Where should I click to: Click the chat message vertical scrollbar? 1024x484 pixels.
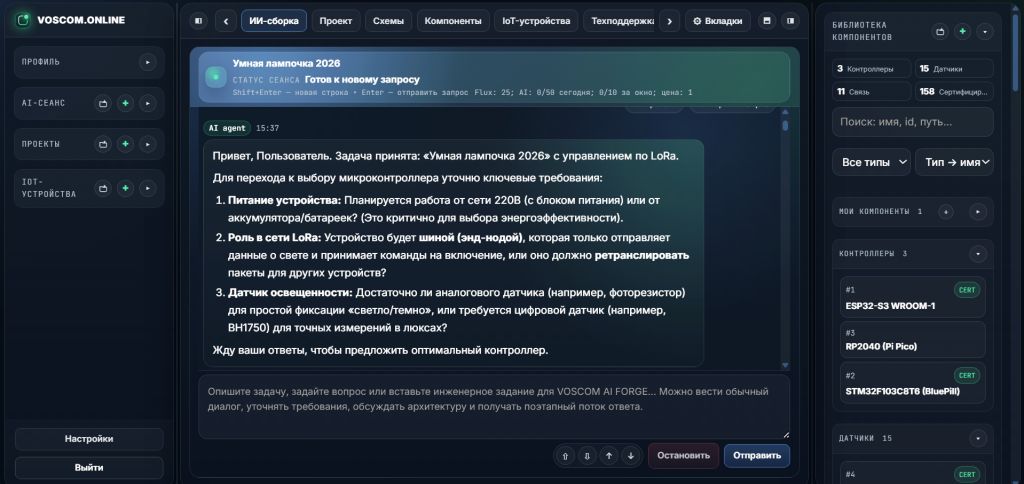[x=785, y=243]
